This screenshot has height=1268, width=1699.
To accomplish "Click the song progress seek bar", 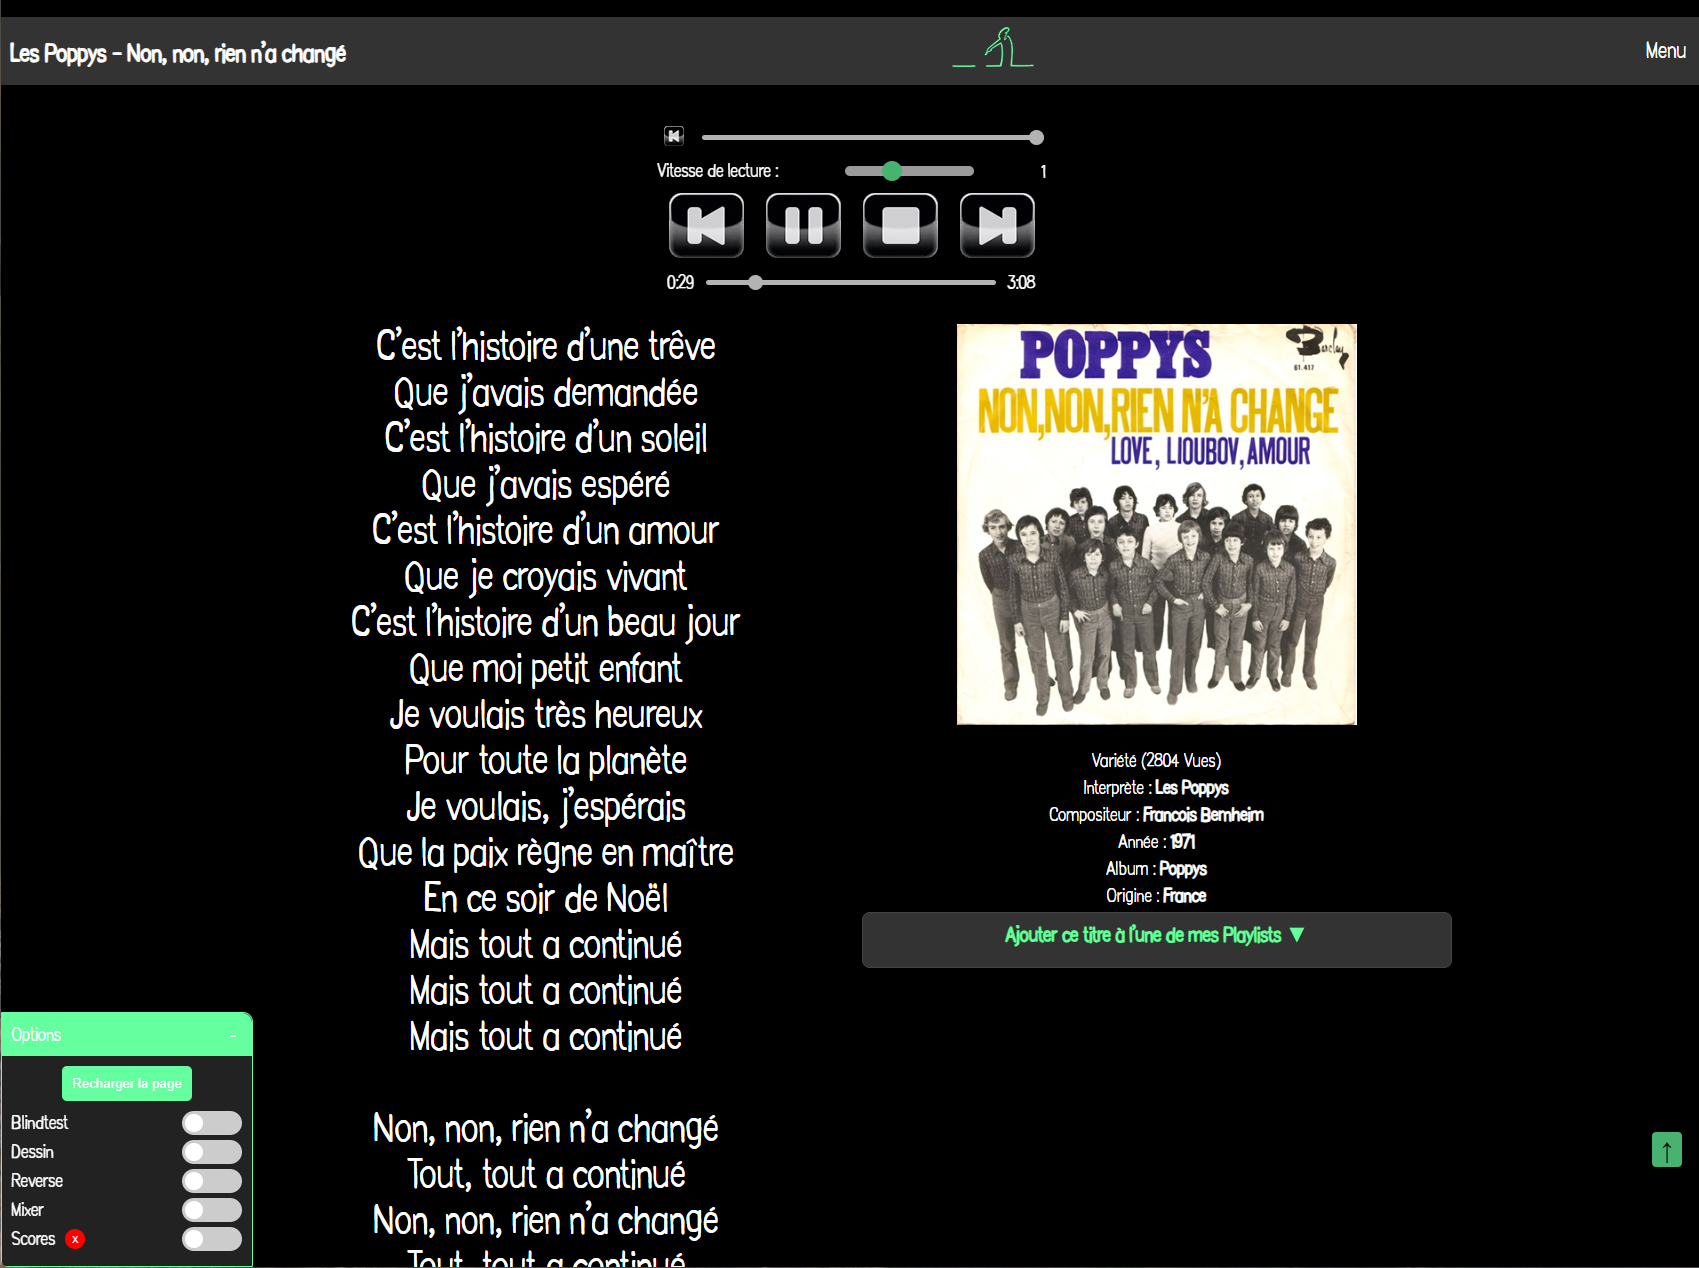I will coord(850,283).
